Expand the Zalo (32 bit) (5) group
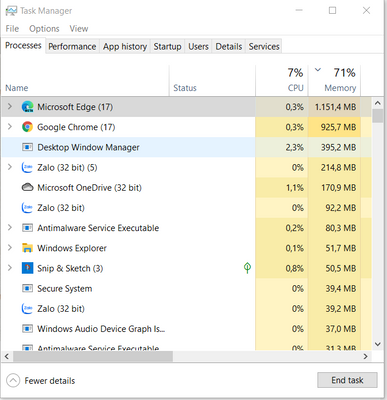Screen dimensions: 387x400 (x=10, y=167)
